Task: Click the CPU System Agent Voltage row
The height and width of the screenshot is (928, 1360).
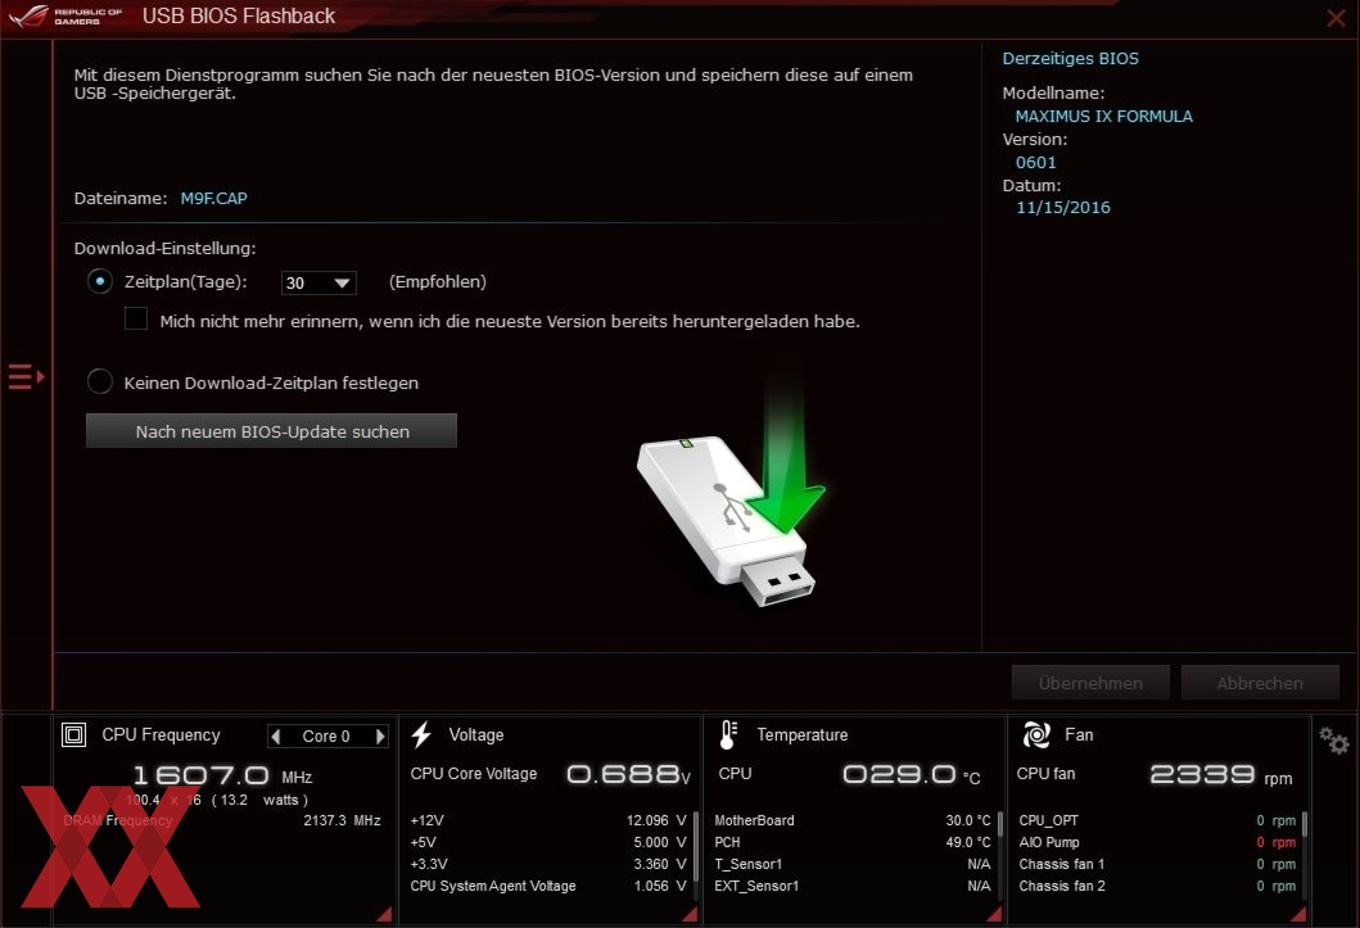Action: pos(548,886)
